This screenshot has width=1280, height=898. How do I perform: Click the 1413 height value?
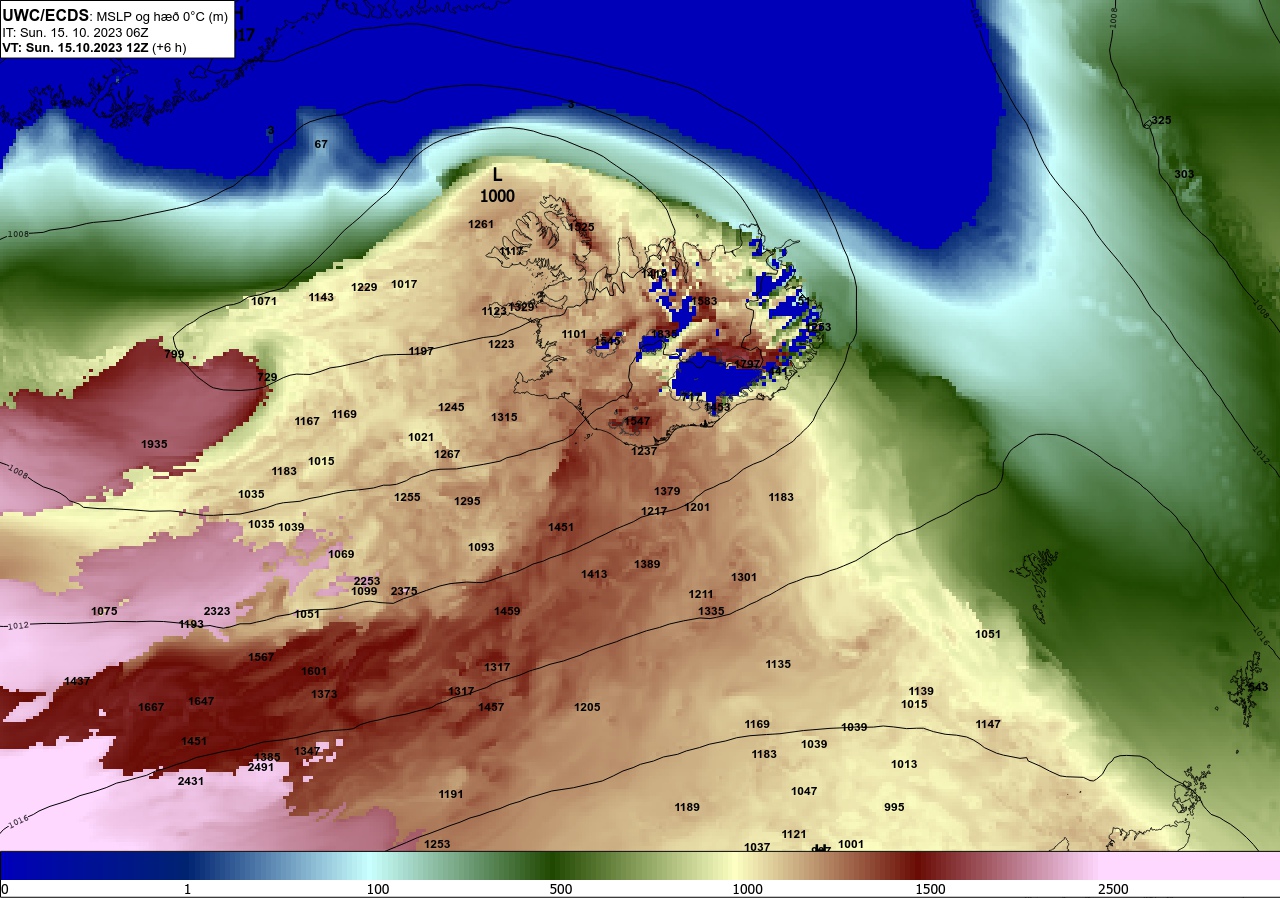pos(594,574)
